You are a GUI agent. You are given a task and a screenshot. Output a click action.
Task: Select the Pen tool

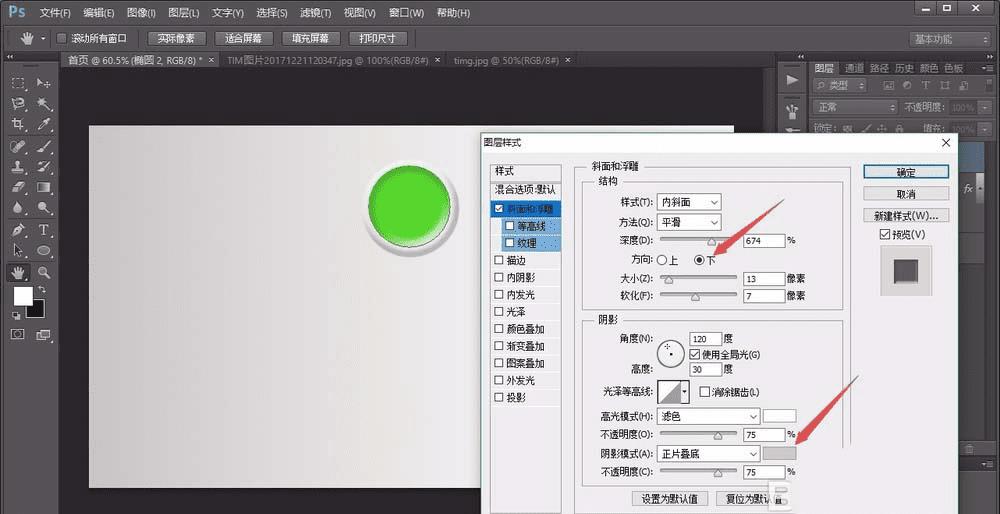(x=18, y=230)
